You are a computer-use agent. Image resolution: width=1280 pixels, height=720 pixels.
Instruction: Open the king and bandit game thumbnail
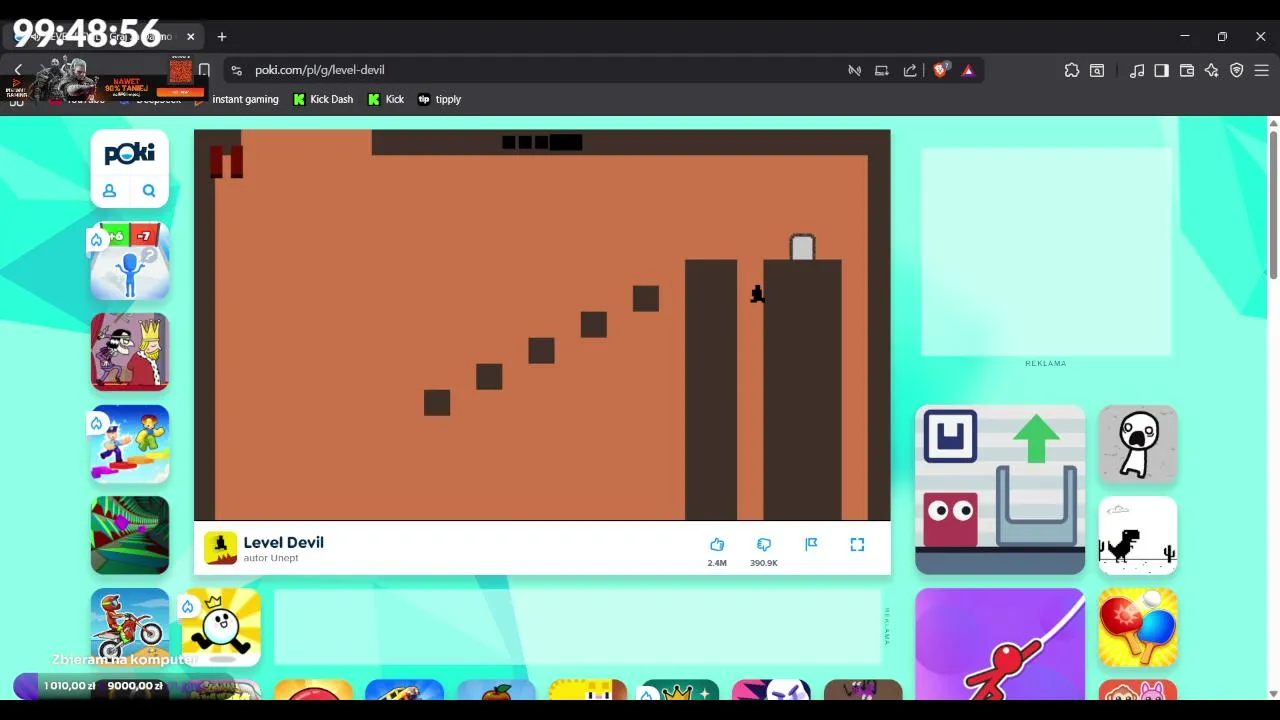point(130,352)
